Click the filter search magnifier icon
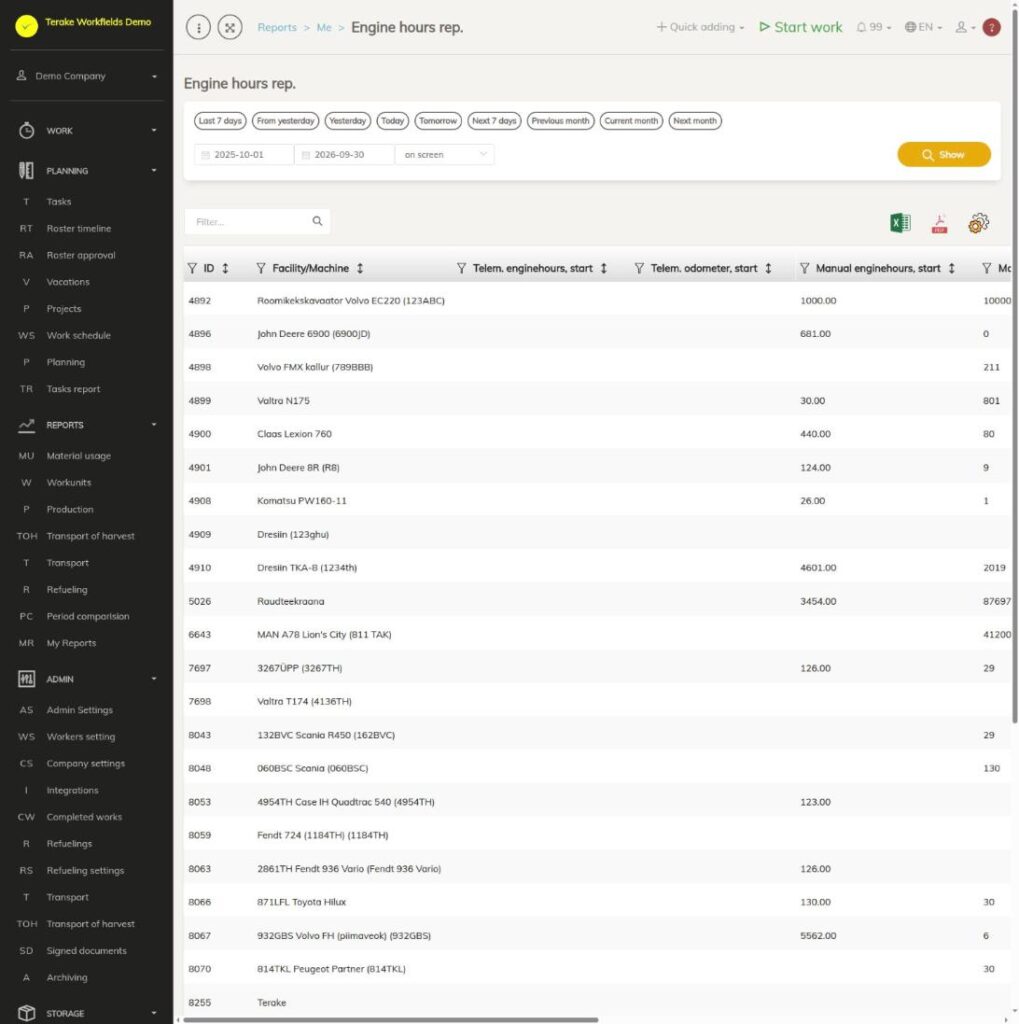The image size is (1019, 1024). [x=317, y=221]
